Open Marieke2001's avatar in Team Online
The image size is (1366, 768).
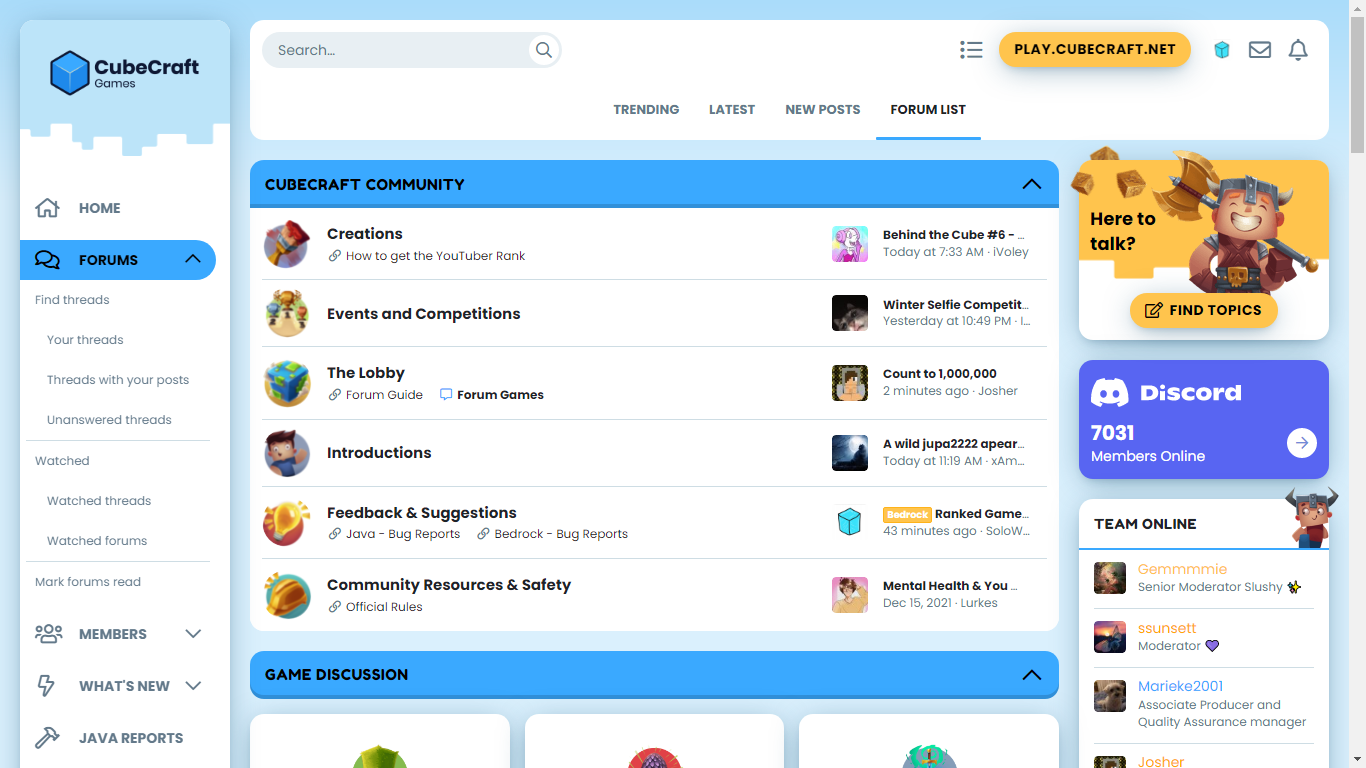click(x=1110, y=696)
